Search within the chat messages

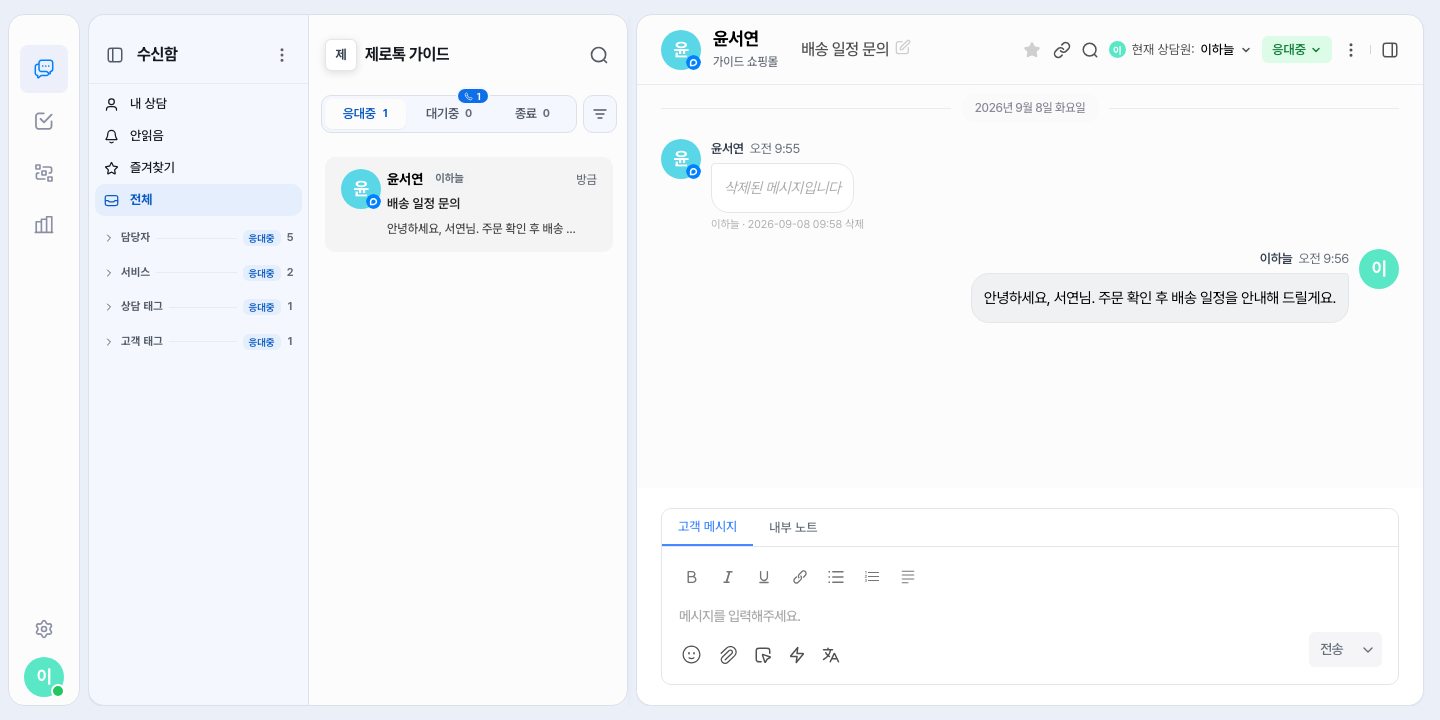1090,50
